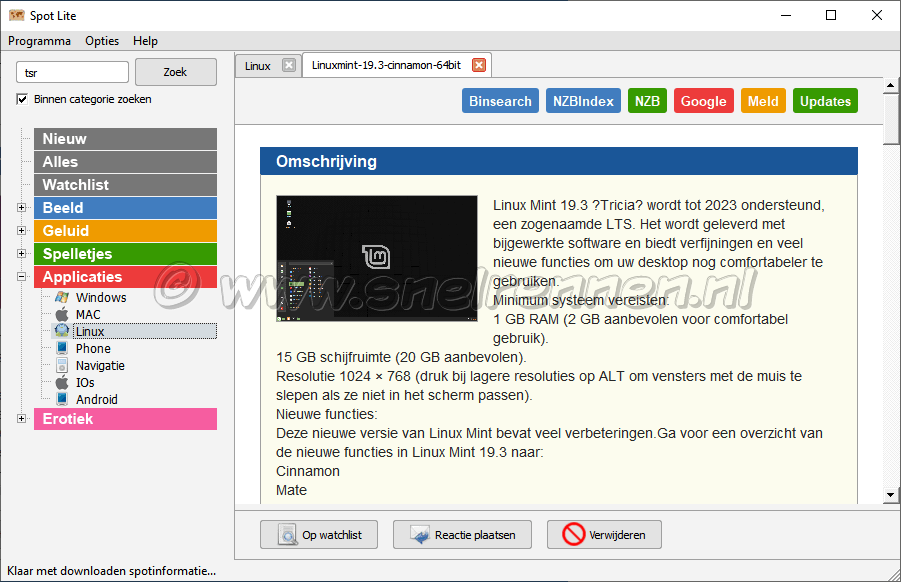
Task: Click the magnifier icon on Op watchlist button
Action: tap(287, 535)
